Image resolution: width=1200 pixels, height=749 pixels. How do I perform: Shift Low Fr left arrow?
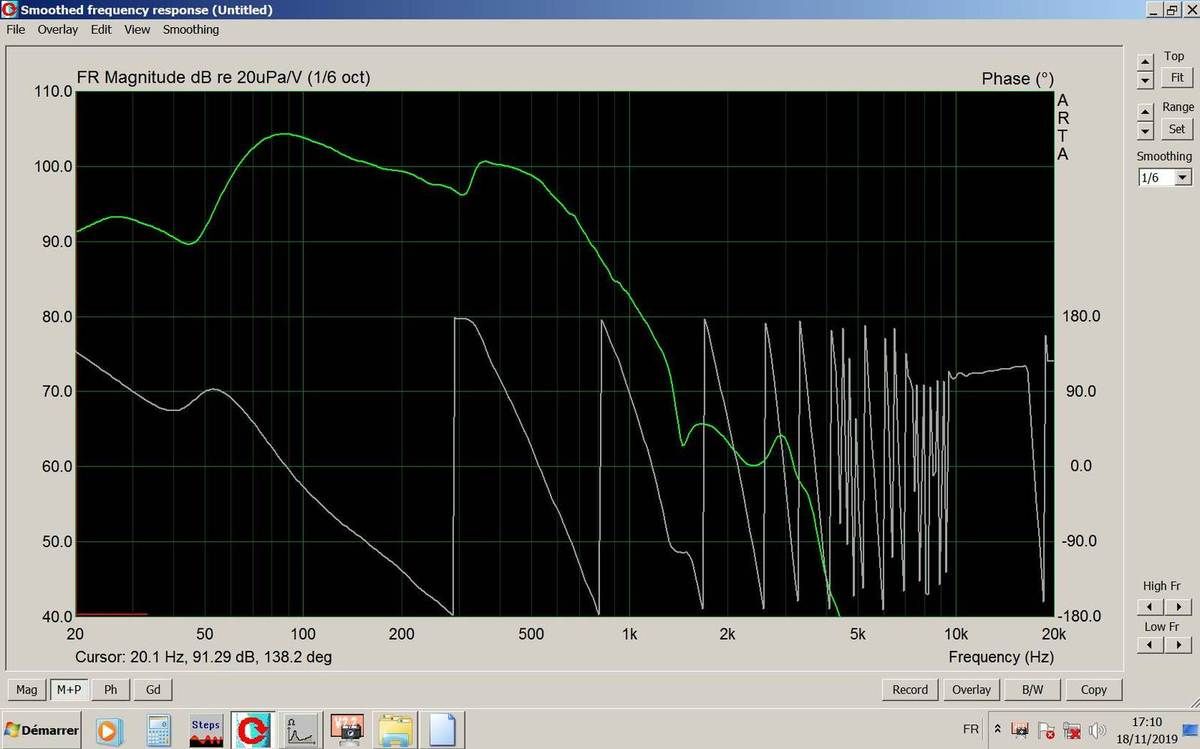1152,645
